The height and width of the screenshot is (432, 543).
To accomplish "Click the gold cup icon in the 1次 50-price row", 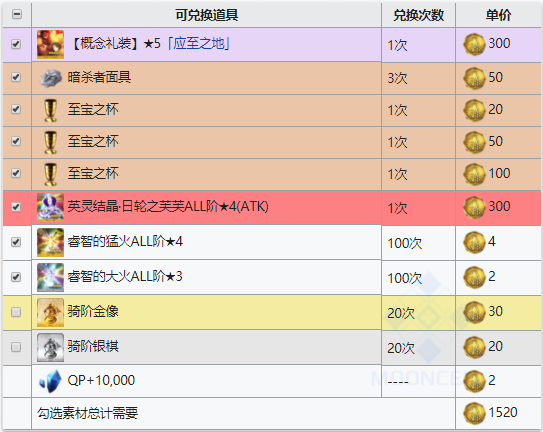I will [51, 142].
